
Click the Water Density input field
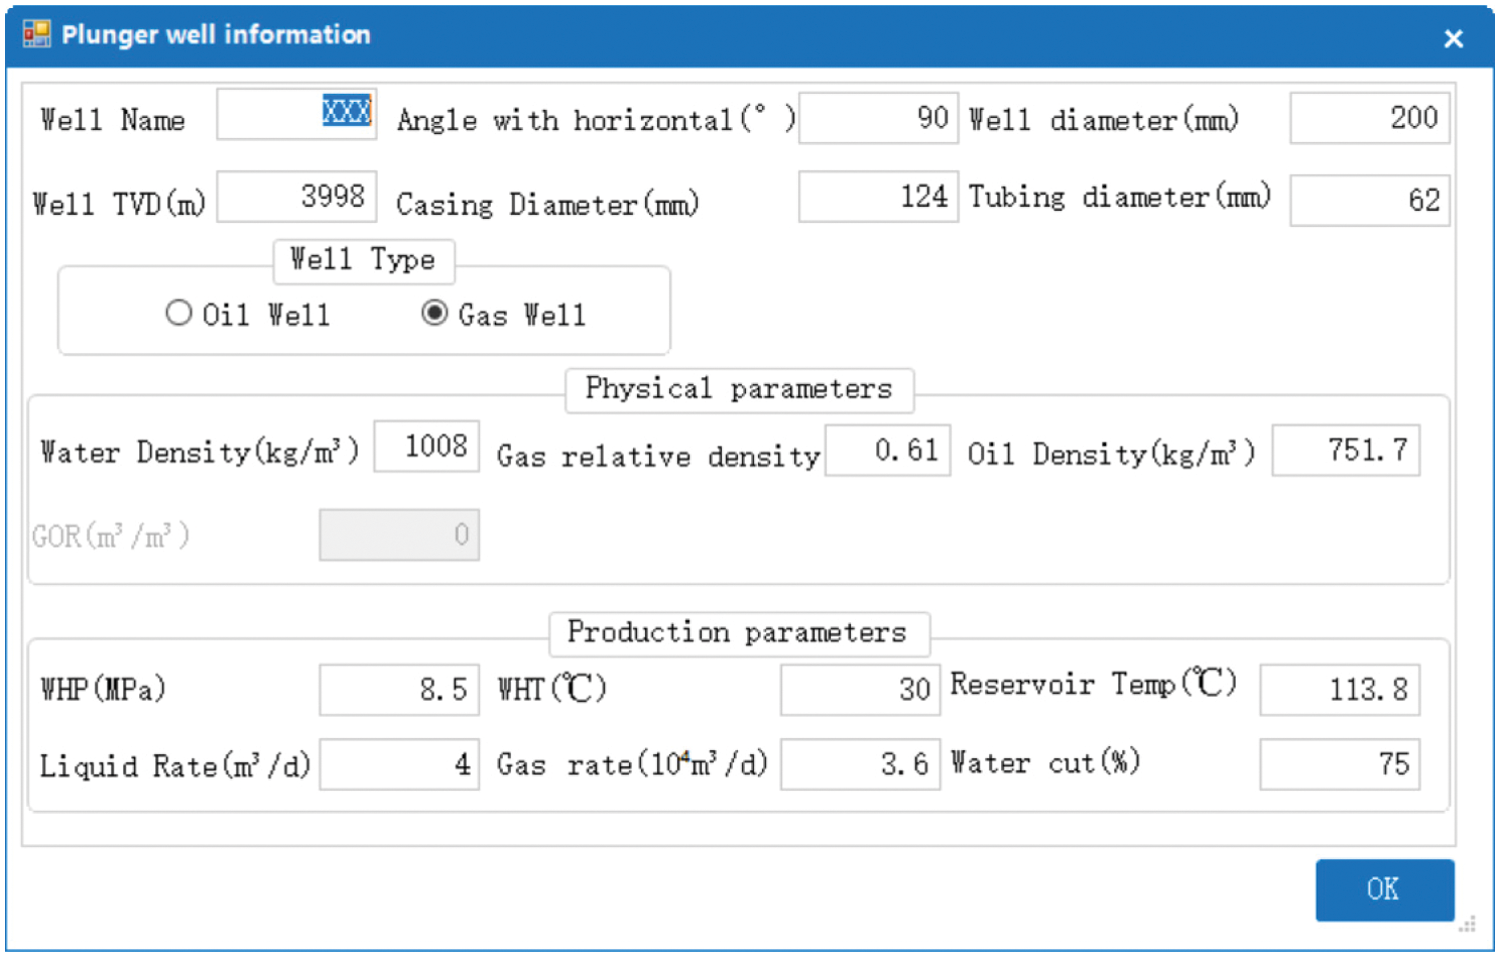pos(427,447)
